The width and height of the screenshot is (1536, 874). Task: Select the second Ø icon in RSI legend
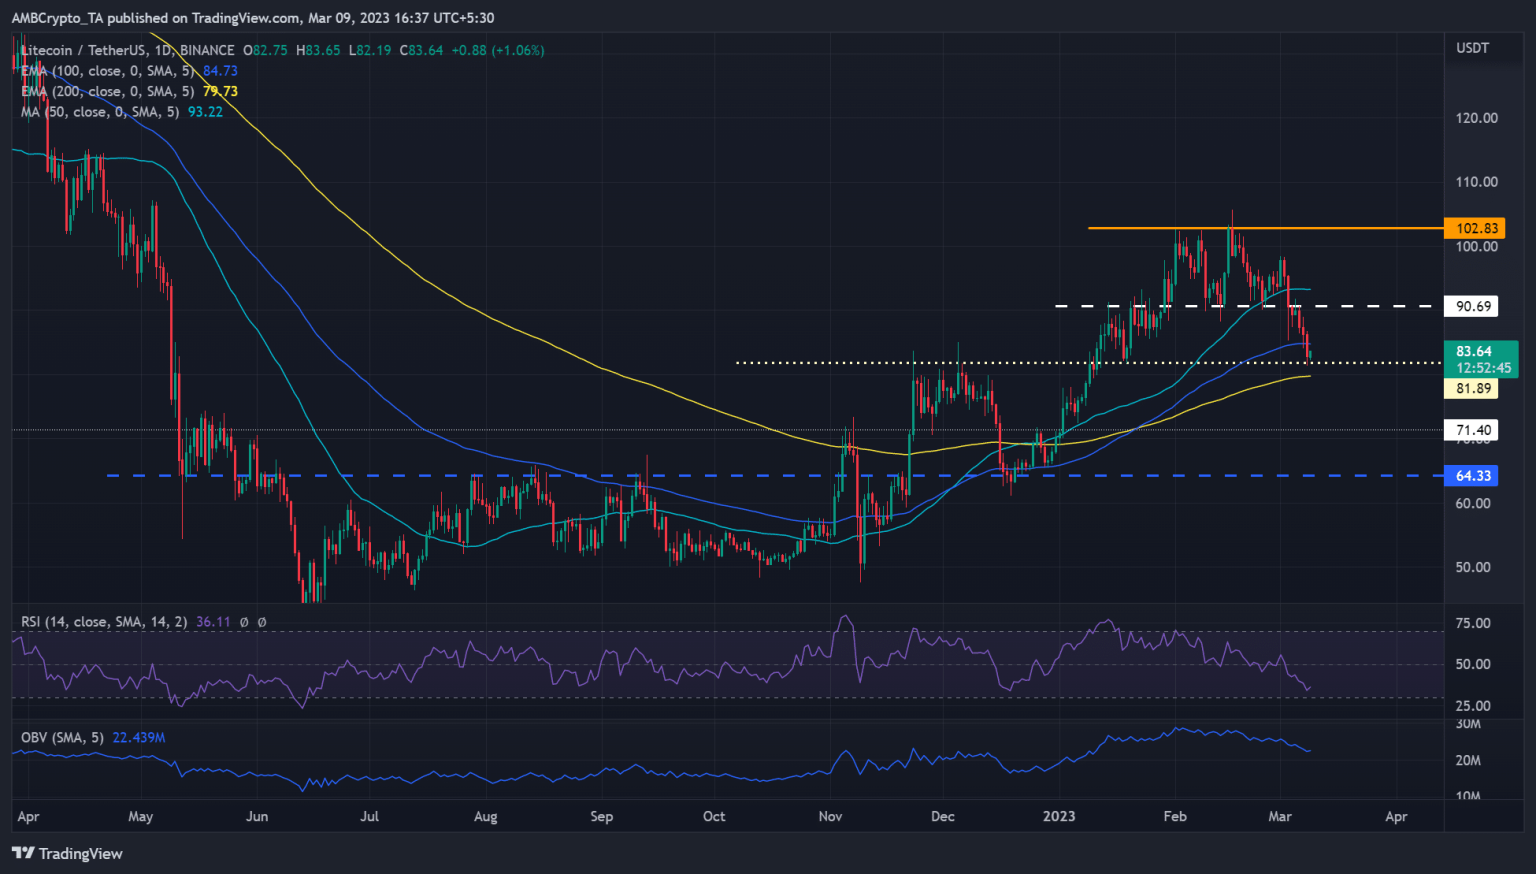click(262, 622)
